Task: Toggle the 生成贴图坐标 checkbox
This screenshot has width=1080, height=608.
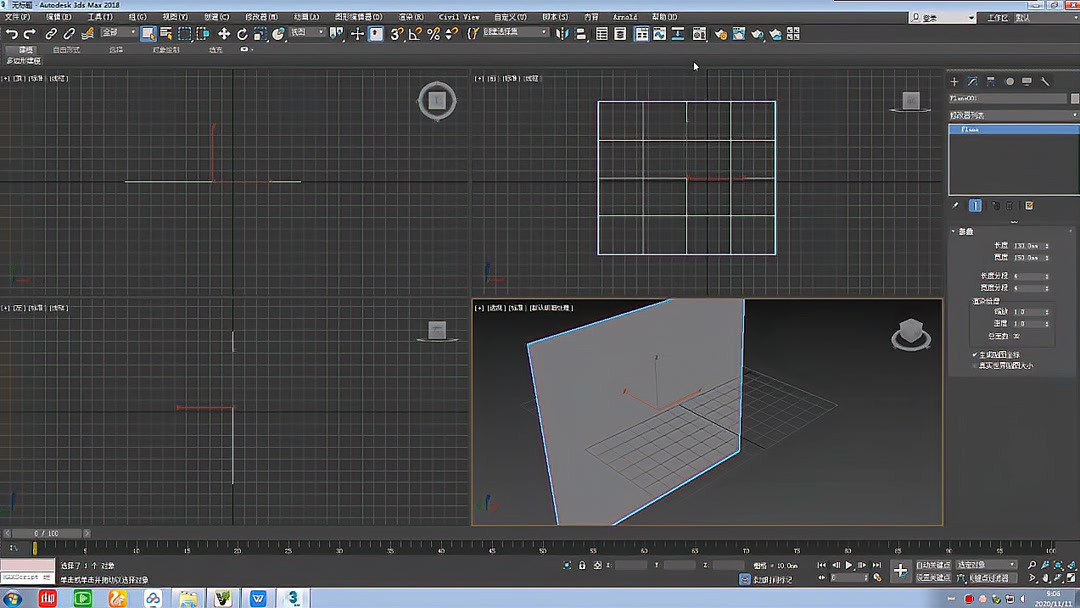Action: (975, 354)
